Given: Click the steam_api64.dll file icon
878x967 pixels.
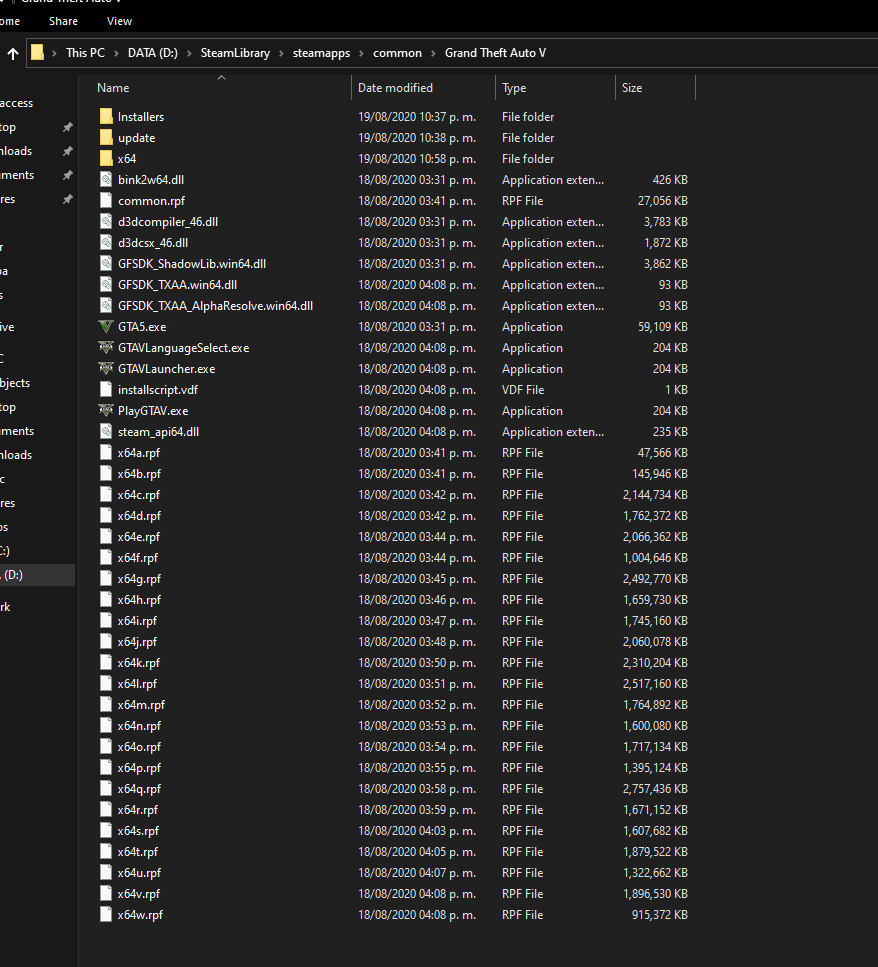Looking at the screenshot, I should (x=107, y=432).
